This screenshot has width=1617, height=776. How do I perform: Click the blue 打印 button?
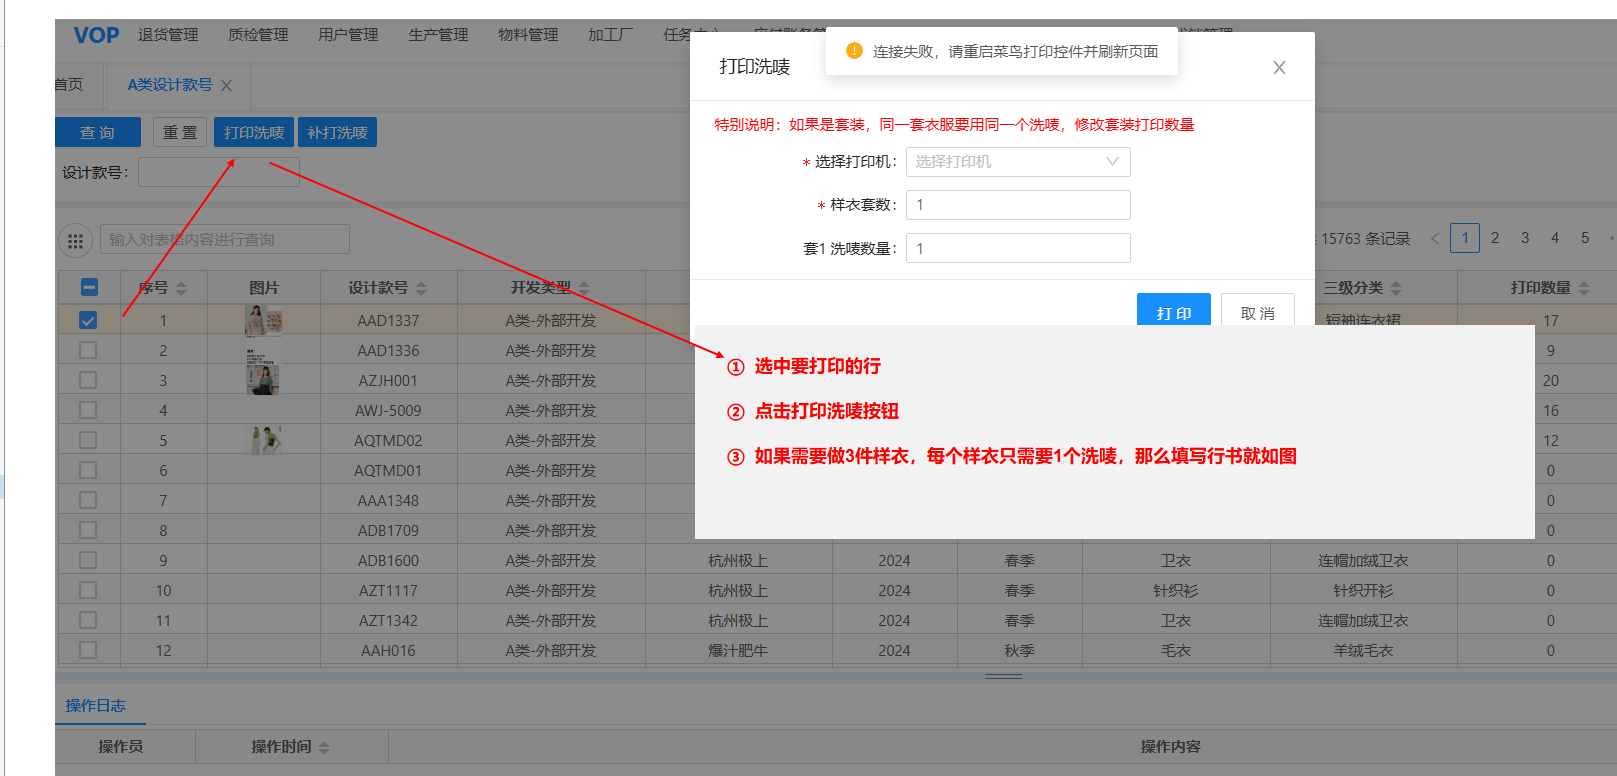[x=1173, y=310]
